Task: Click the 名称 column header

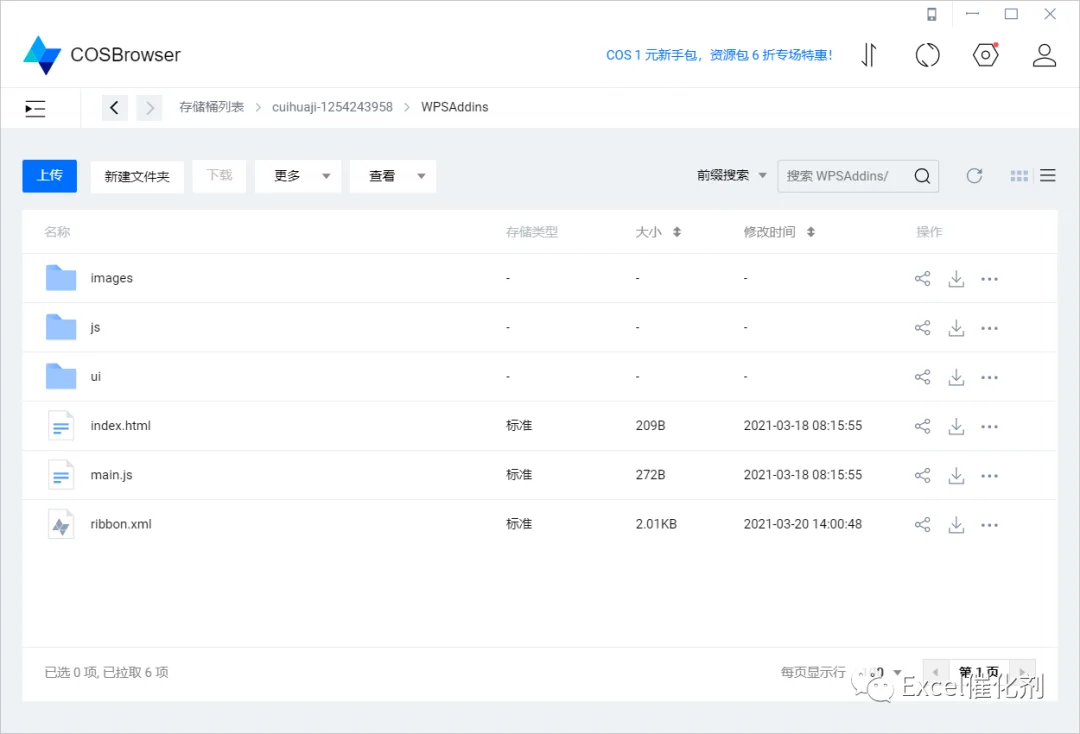Action: pyautogui.click(x=57, y=232)
